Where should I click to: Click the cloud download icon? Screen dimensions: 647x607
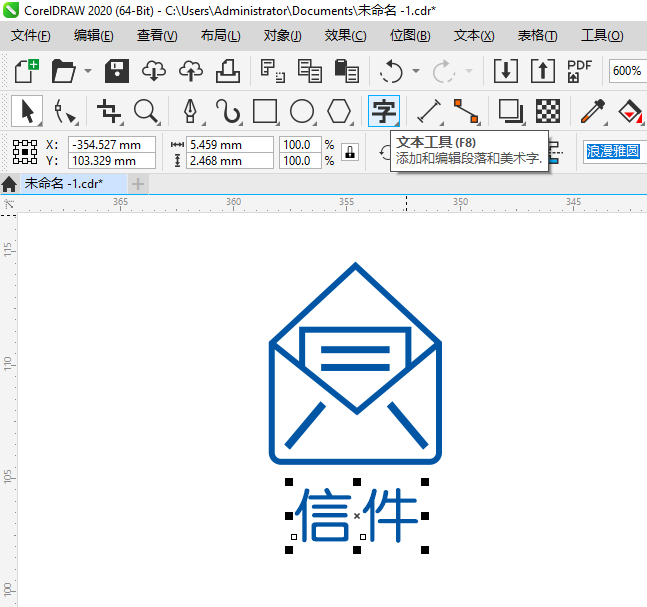click(x=154, y=71)
